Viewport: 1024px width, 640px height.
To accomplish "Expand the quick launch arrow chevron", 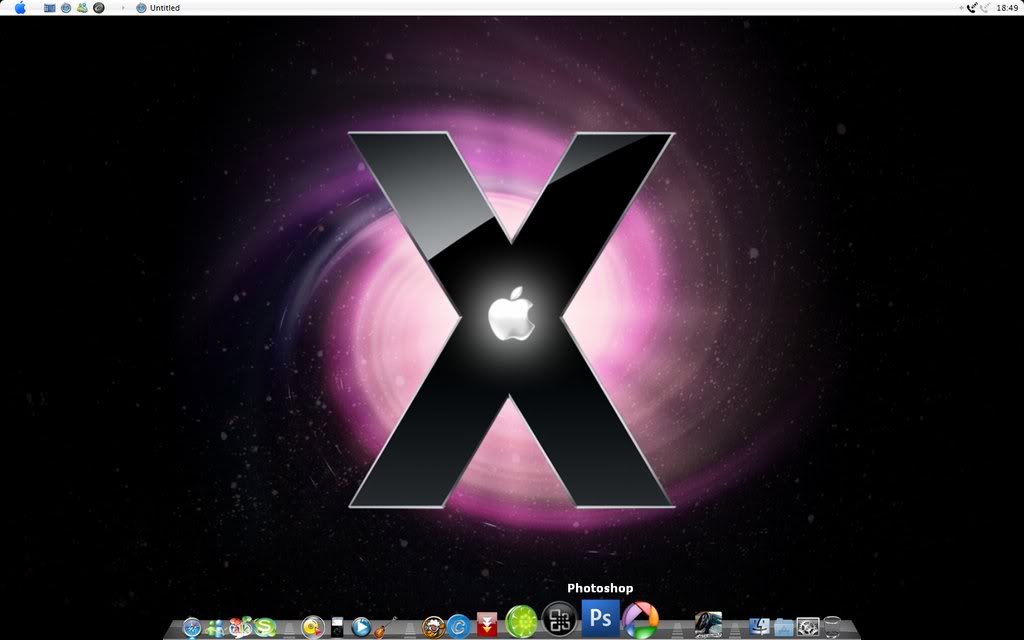I will point(123,8).
